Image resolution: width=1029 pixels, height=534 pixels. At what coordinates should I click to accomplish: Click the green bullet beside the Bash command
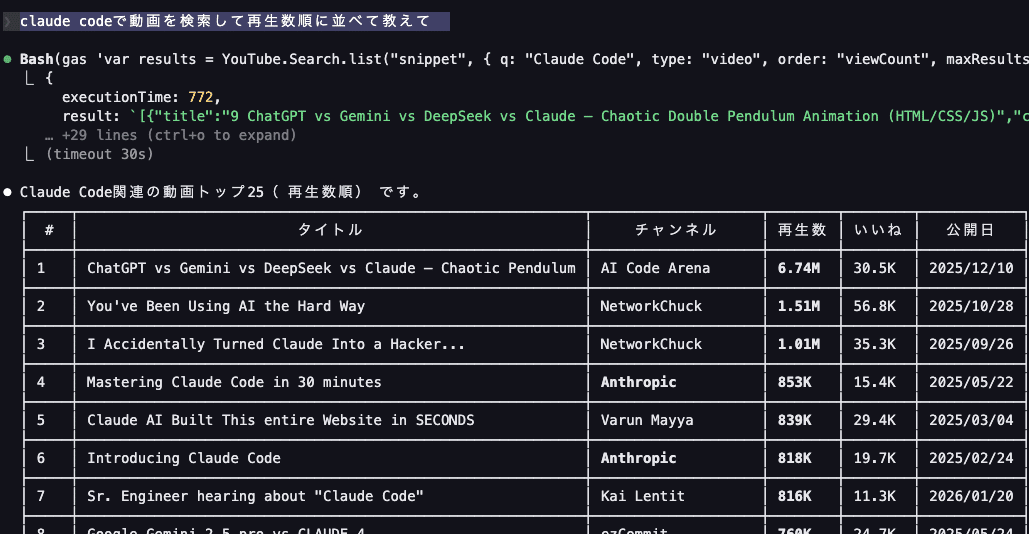(8, 59)
